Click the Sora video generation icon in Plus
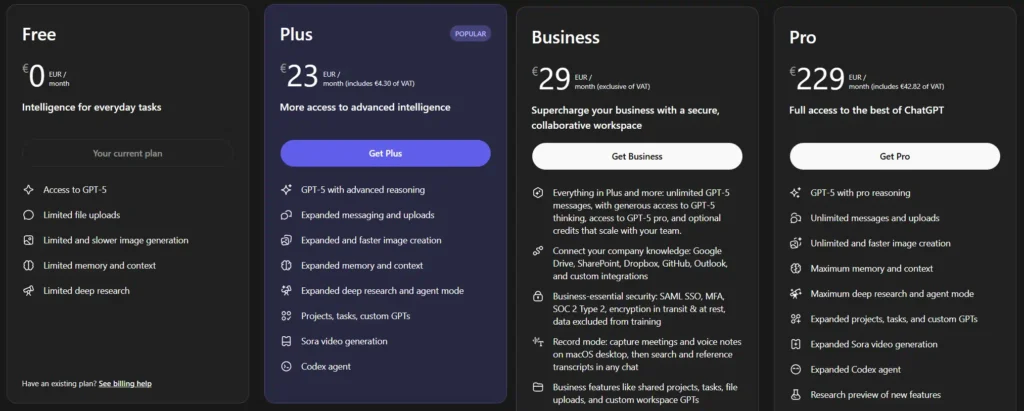 286,341
